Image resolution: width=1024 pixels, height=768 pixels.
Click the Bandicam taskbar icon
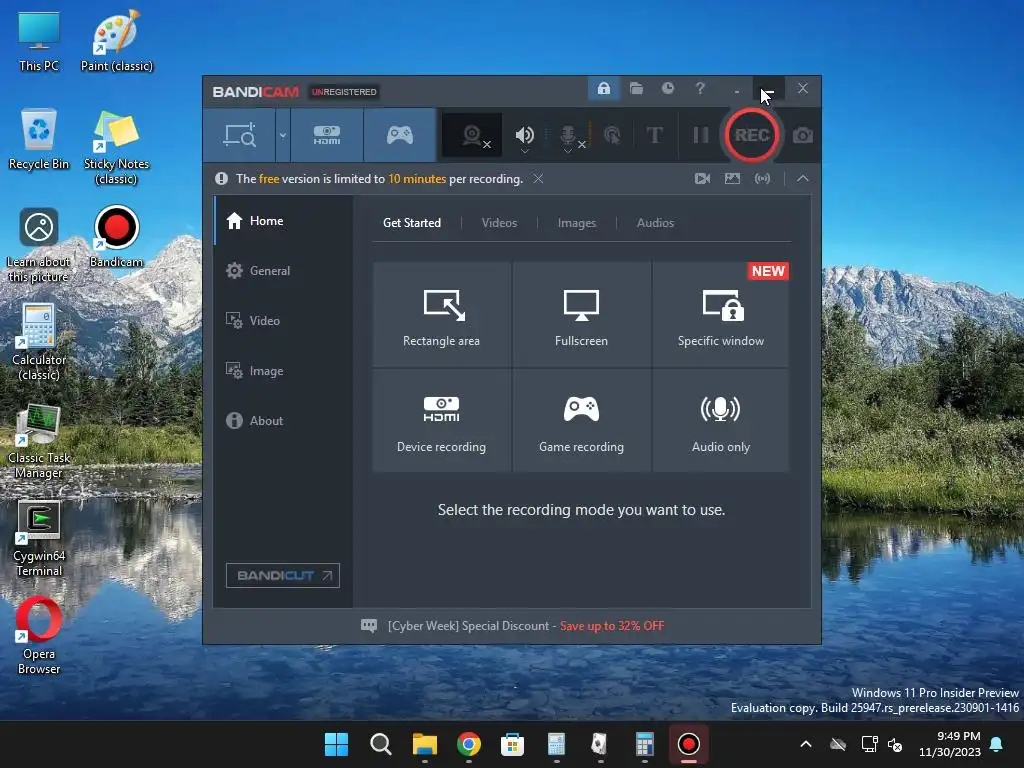pos(688,744)
